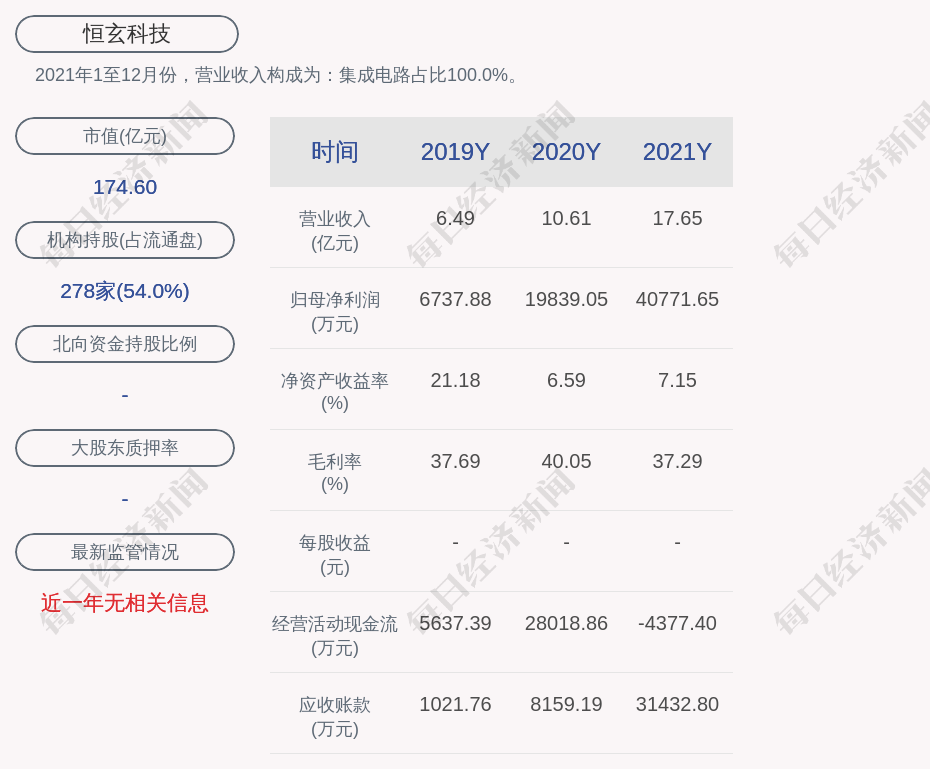The width and height of the screenshot is (930, 769).
Task: Click the 恒玄科技 company name pill
Action: [x=126, y=34]
